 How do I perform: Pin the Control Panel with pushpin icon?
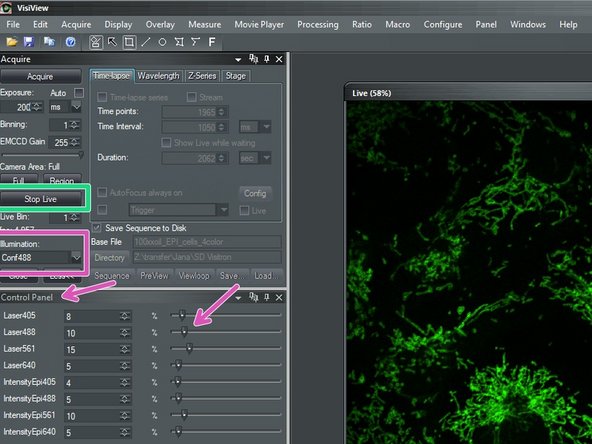pyautogui.click(x=267, y=297)
